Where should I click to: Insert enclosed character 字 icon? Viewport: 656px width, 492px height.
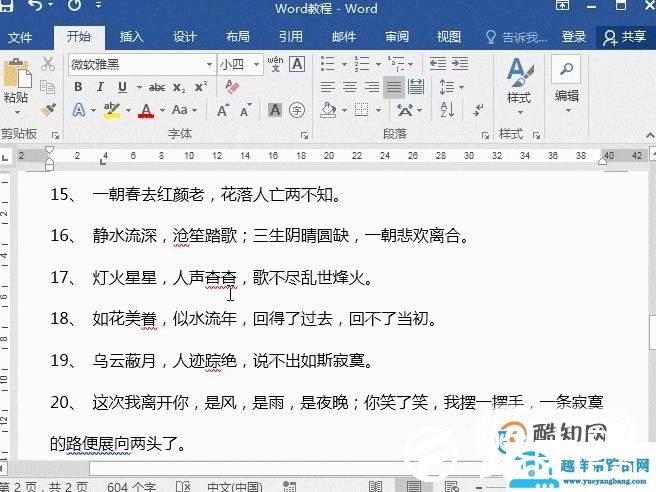[297, 110]
